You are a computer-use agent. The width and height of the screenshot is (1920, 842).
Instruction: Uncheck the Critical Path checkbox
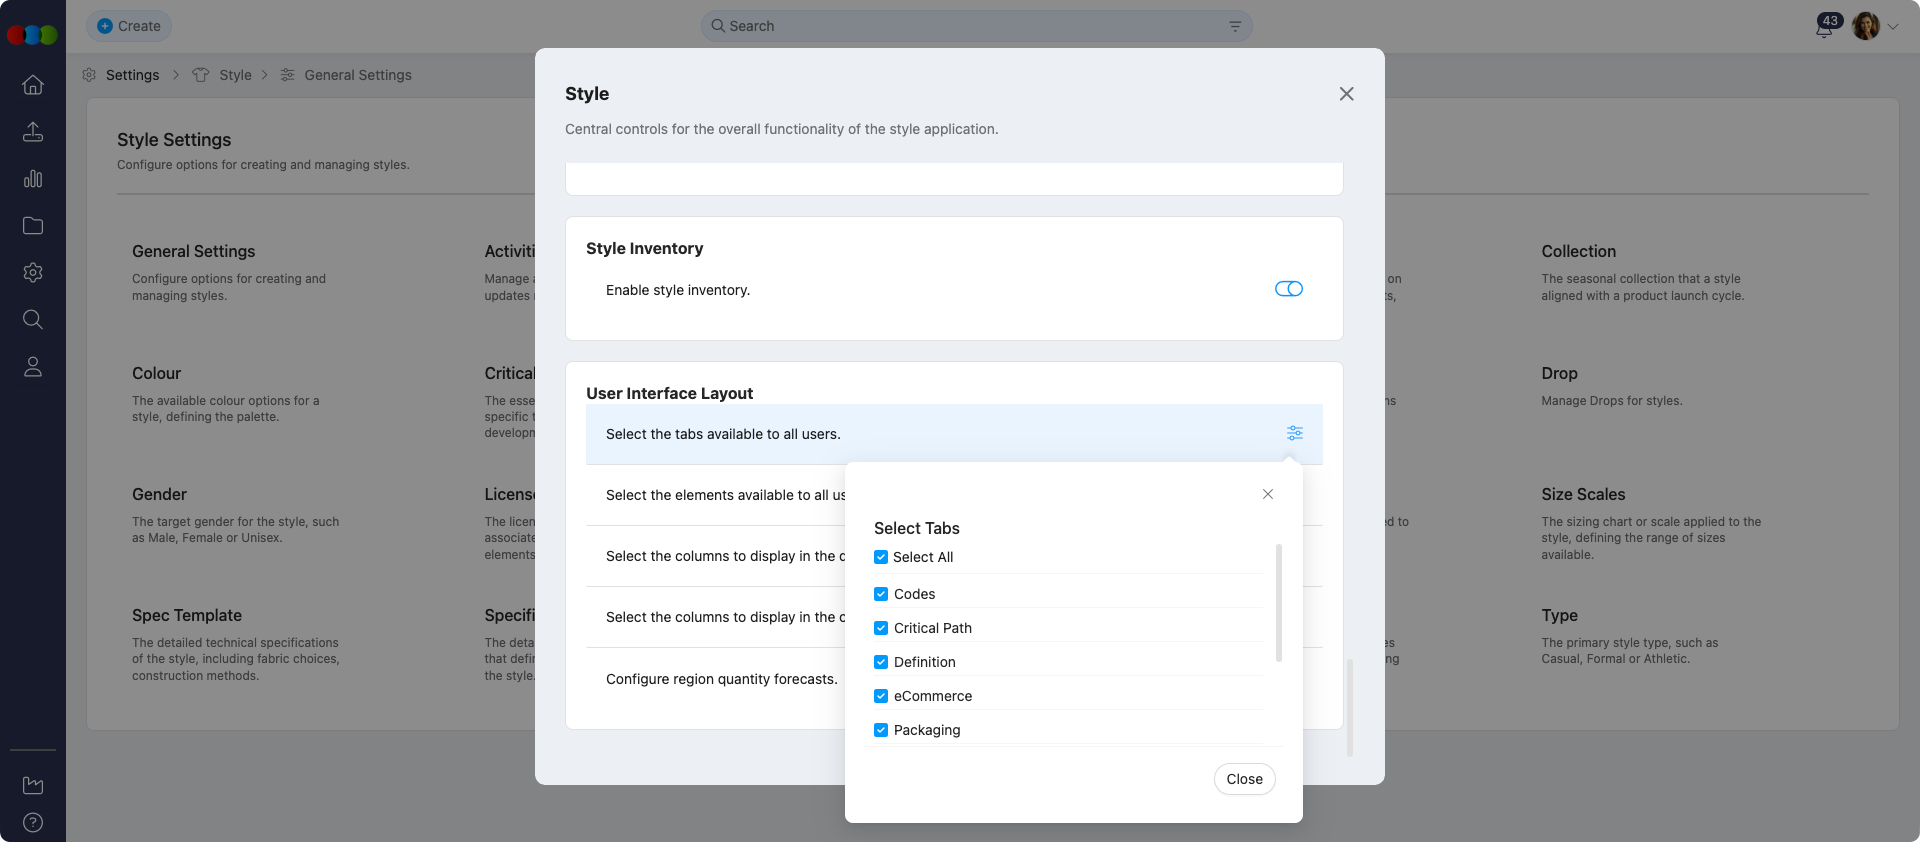click(881, 628)
